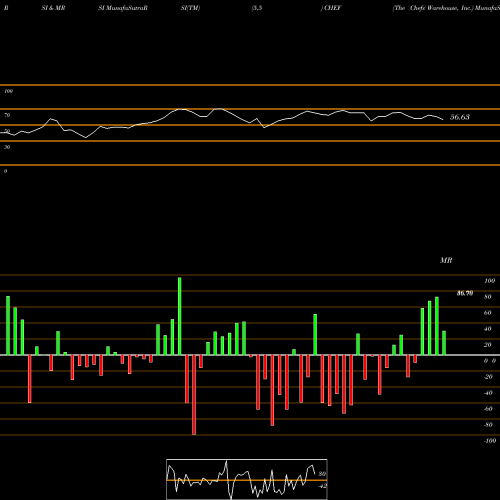This screenshot has height=500, width=500.
Task: Click the -20 label on MR axis
Action: tap(488, 377)
